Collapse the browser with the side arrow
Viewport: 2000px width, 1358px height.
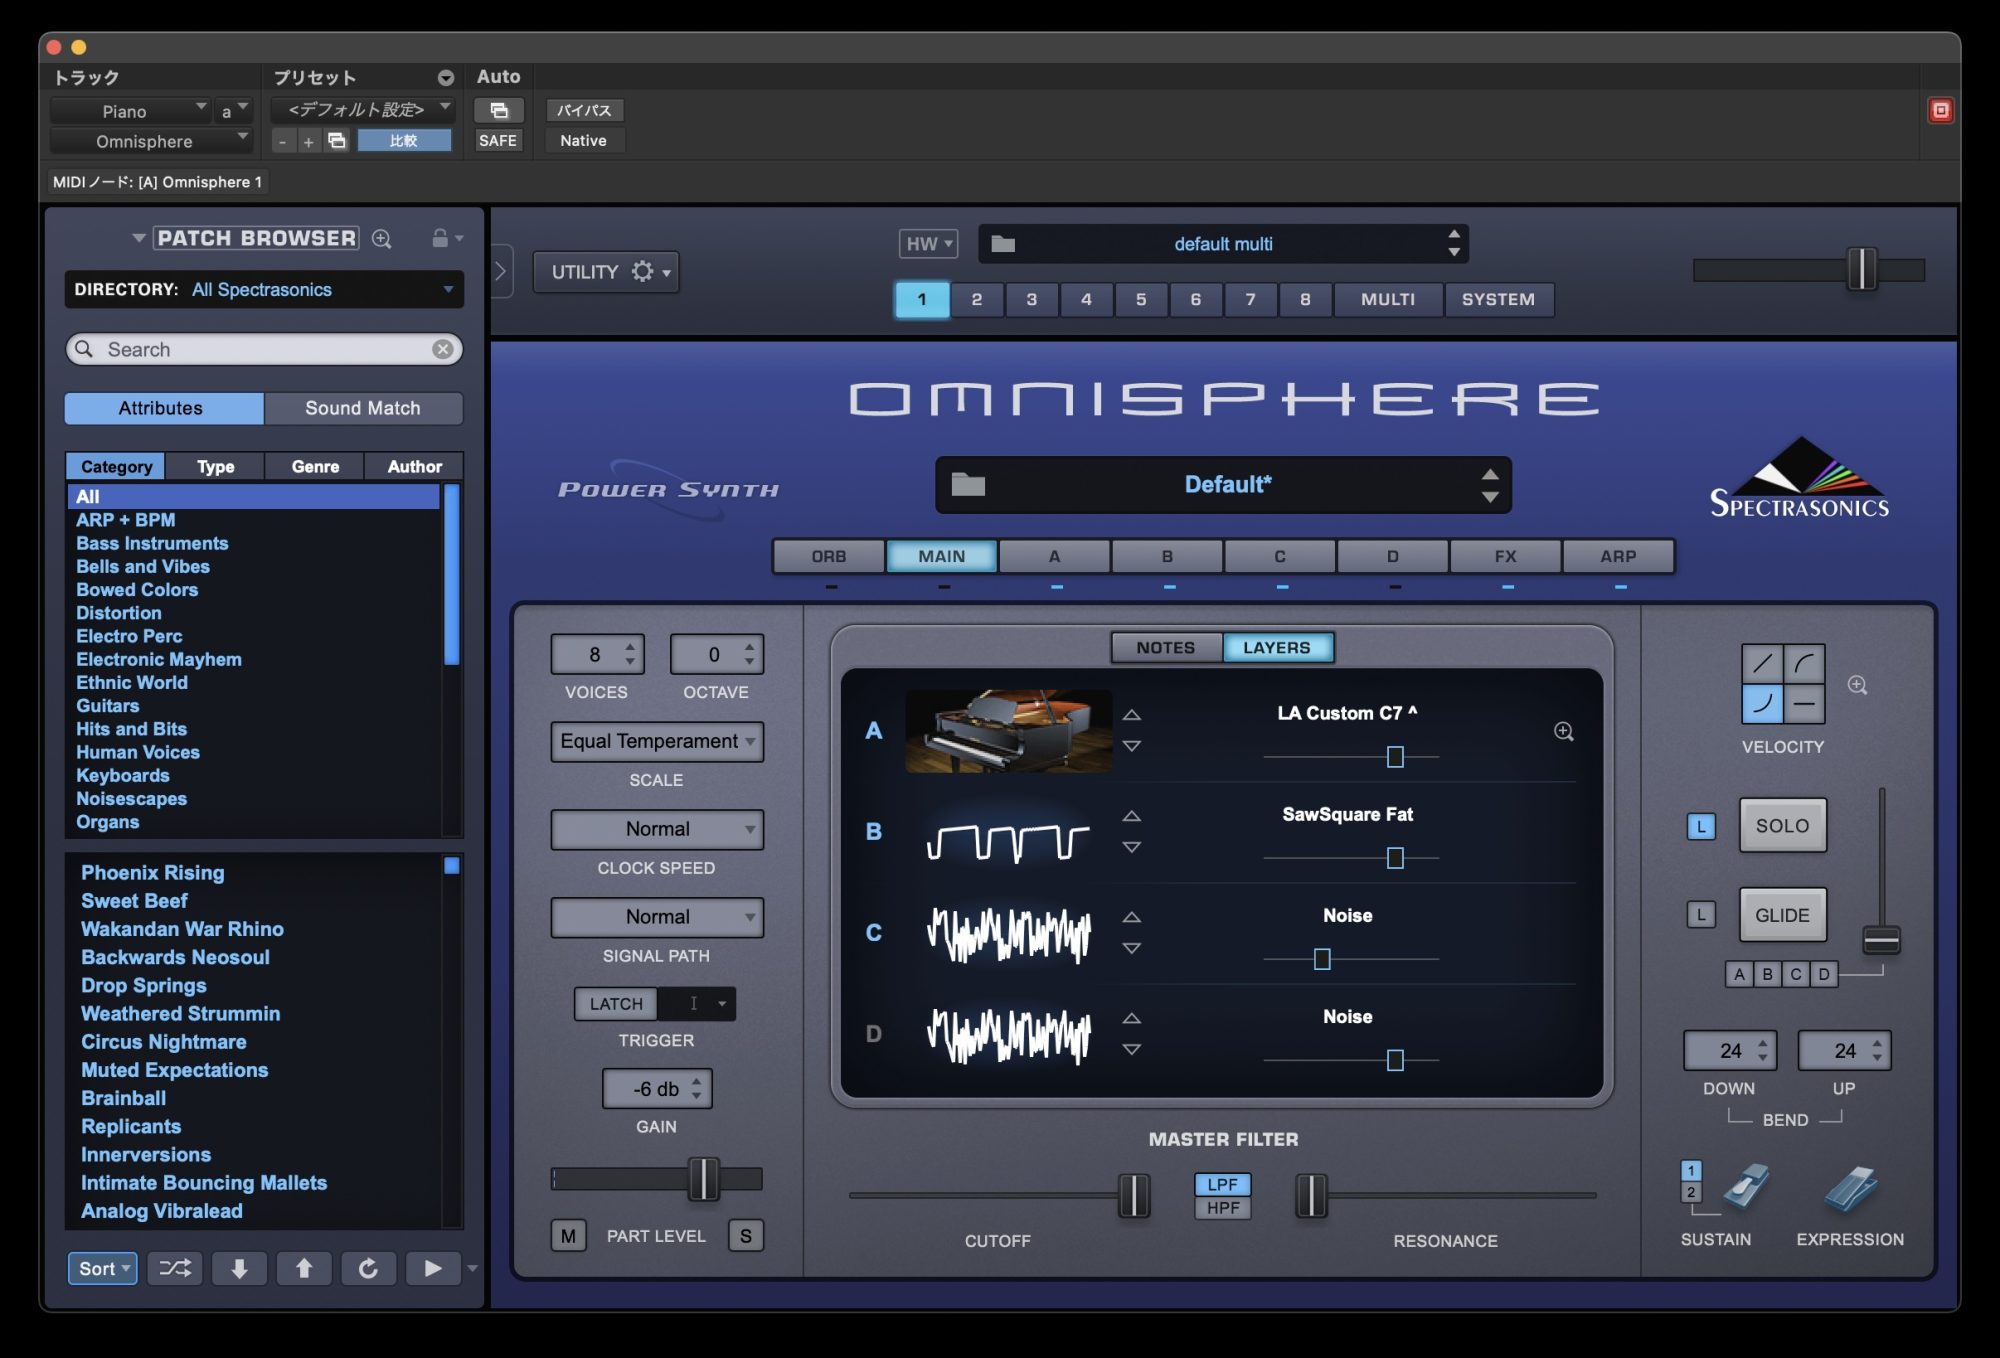click(x=501, y=271)
